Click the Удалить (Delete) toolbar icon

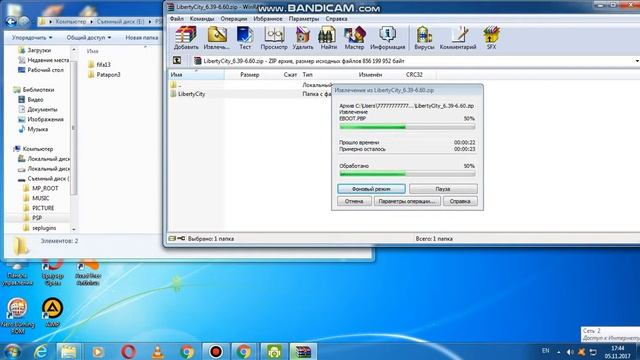[303, 38]
